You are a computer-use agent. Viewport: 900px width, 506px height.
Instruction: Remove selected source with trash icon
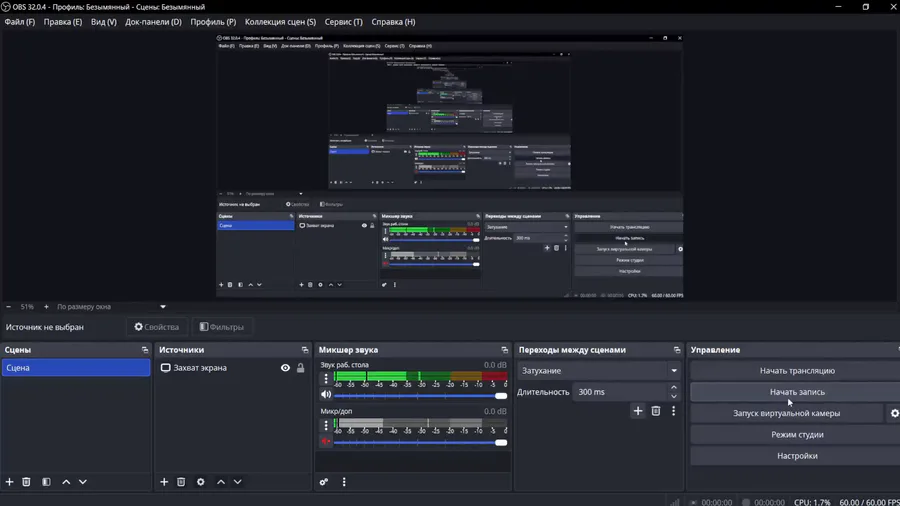tap(181, 482)
